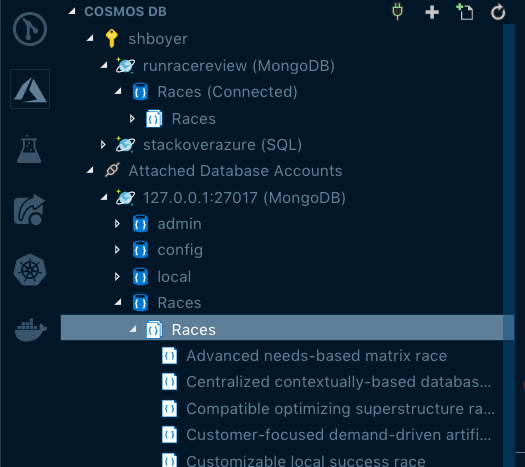
Task: Select stackoverazure (SQL) label
Action: tap(222, 145)
